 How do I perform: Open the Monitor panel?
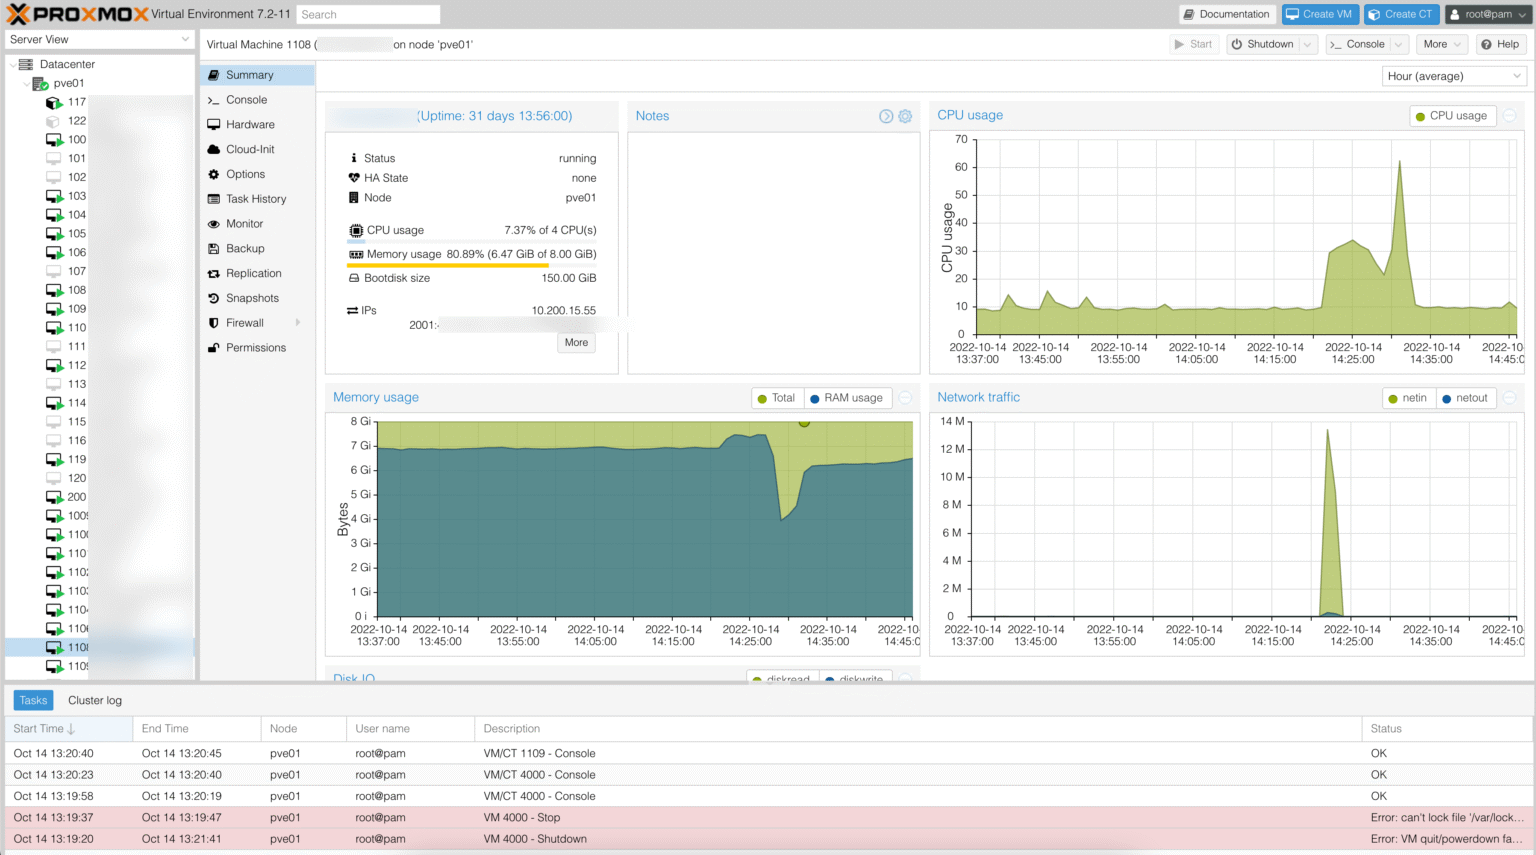[246, 223]
